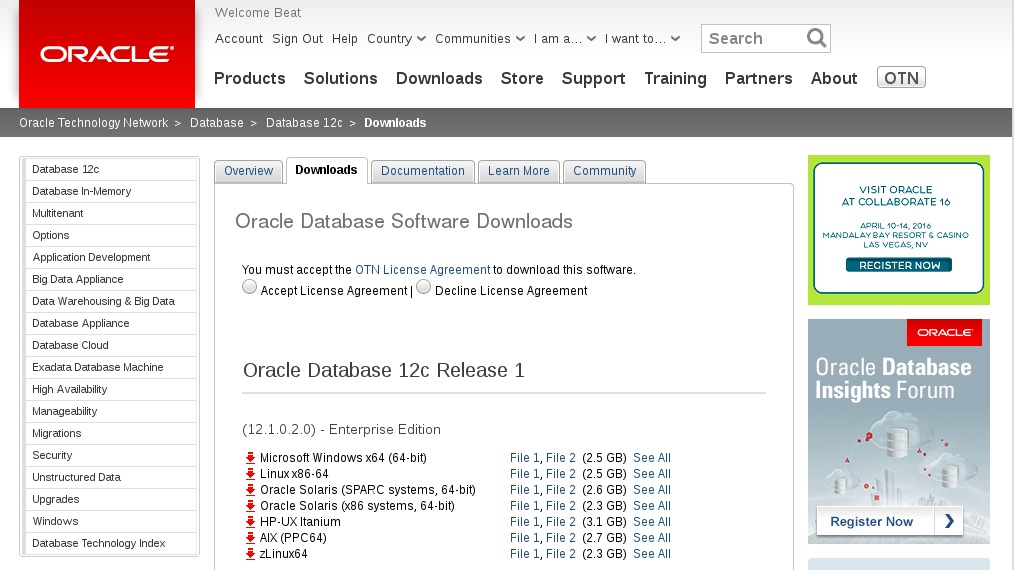Click the Oracle logo
The image size is (1014, 570).
click(107, 54)
